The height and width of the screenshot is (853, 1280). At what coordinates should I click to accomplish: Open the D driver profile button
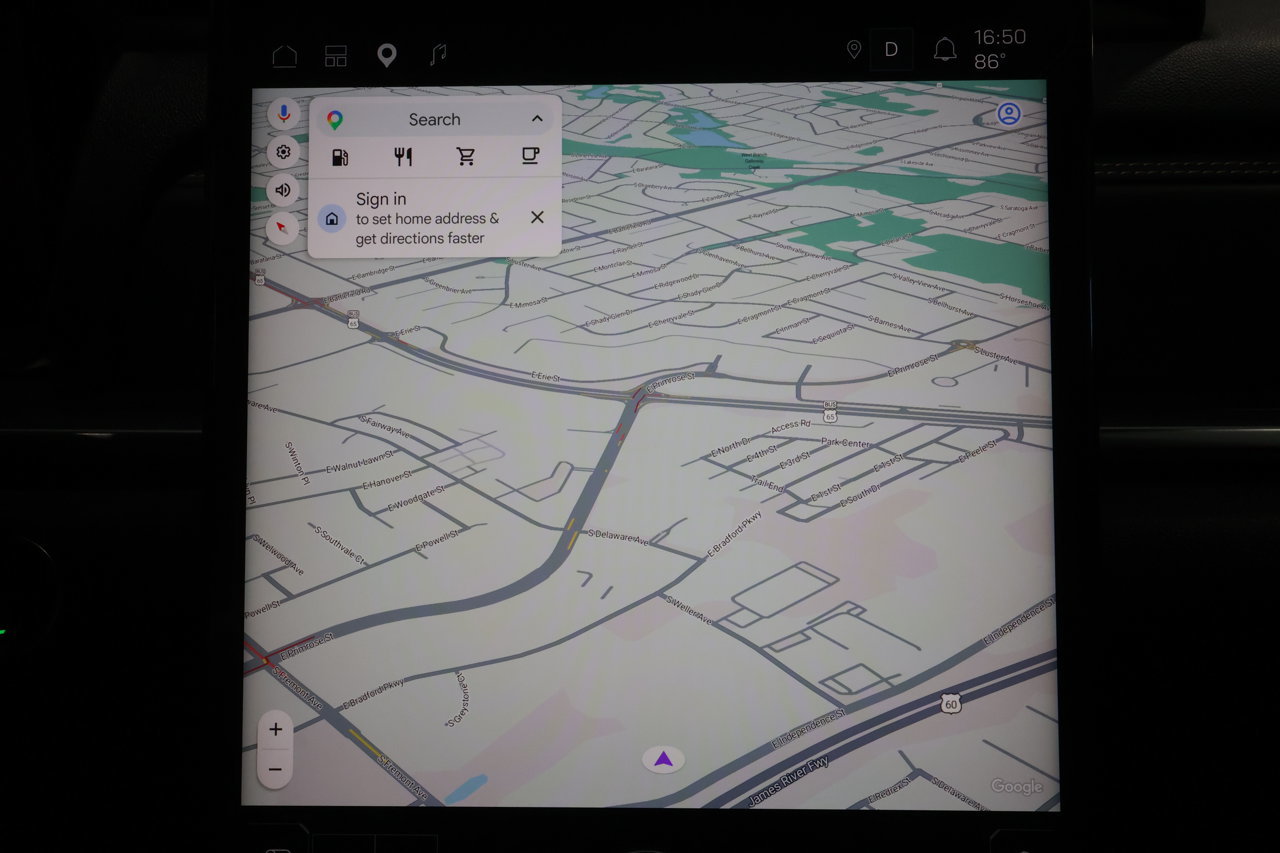[x=891, y=50]
